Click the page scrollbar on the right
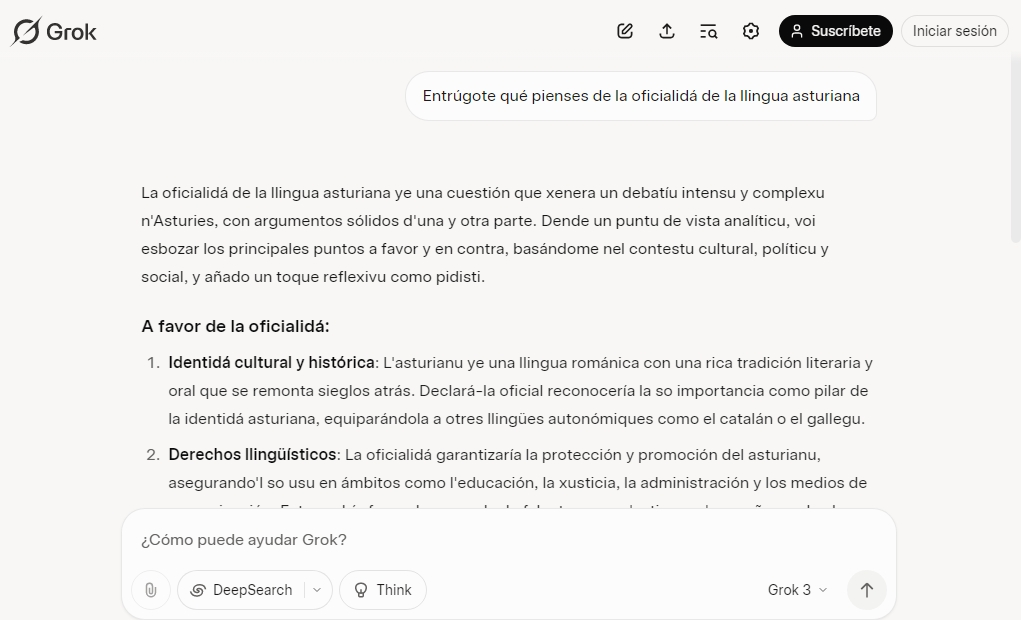This screenshot has height=620, width=1021. pos(1015,150)
